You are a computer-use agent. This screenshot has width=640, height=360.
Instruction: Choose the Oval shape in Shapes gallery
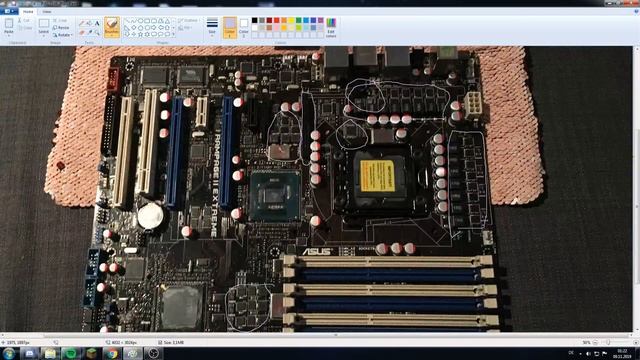[140, 21]
